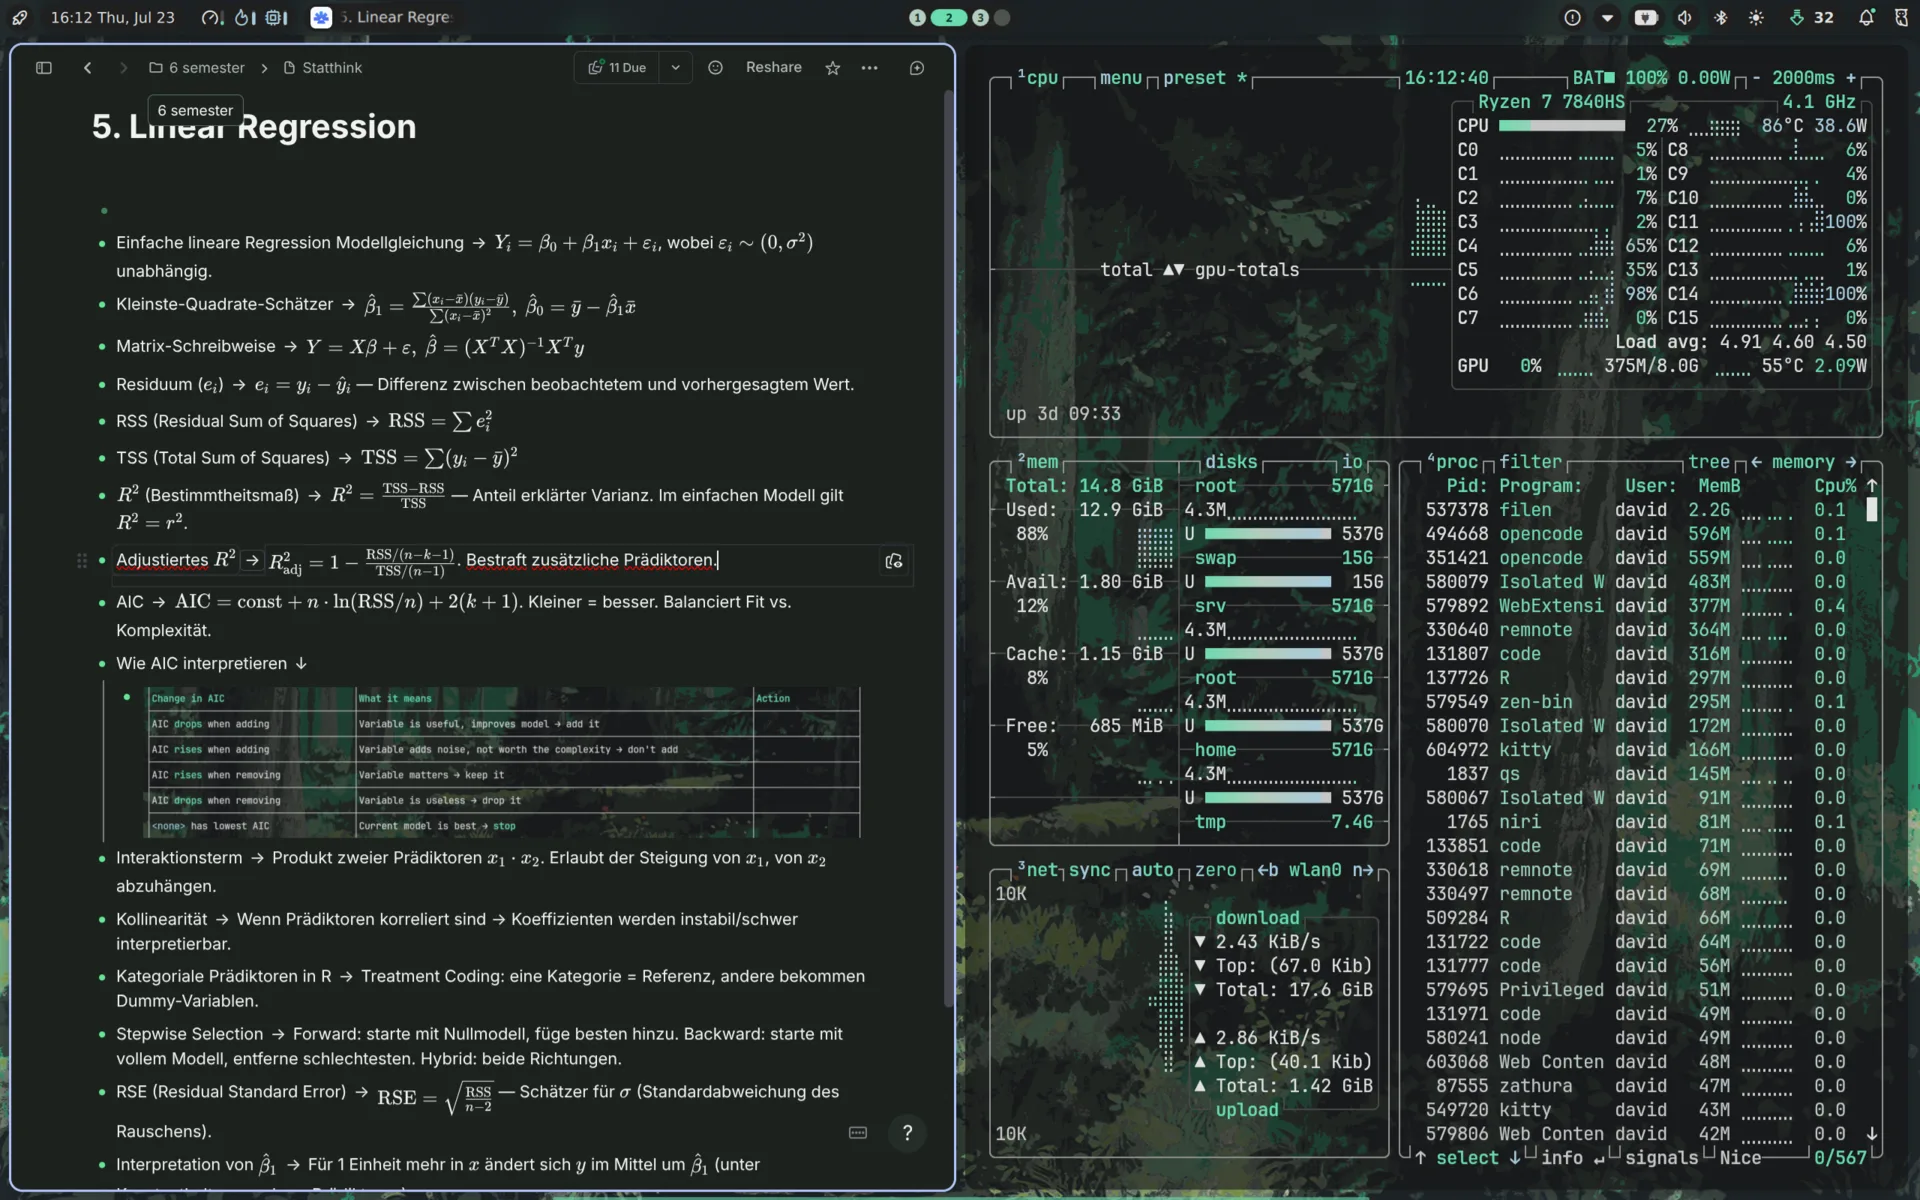Viewport: 1920px width, 1200px height.
Task: Click the updates download icon showing 32
Action: point(1811,17)
